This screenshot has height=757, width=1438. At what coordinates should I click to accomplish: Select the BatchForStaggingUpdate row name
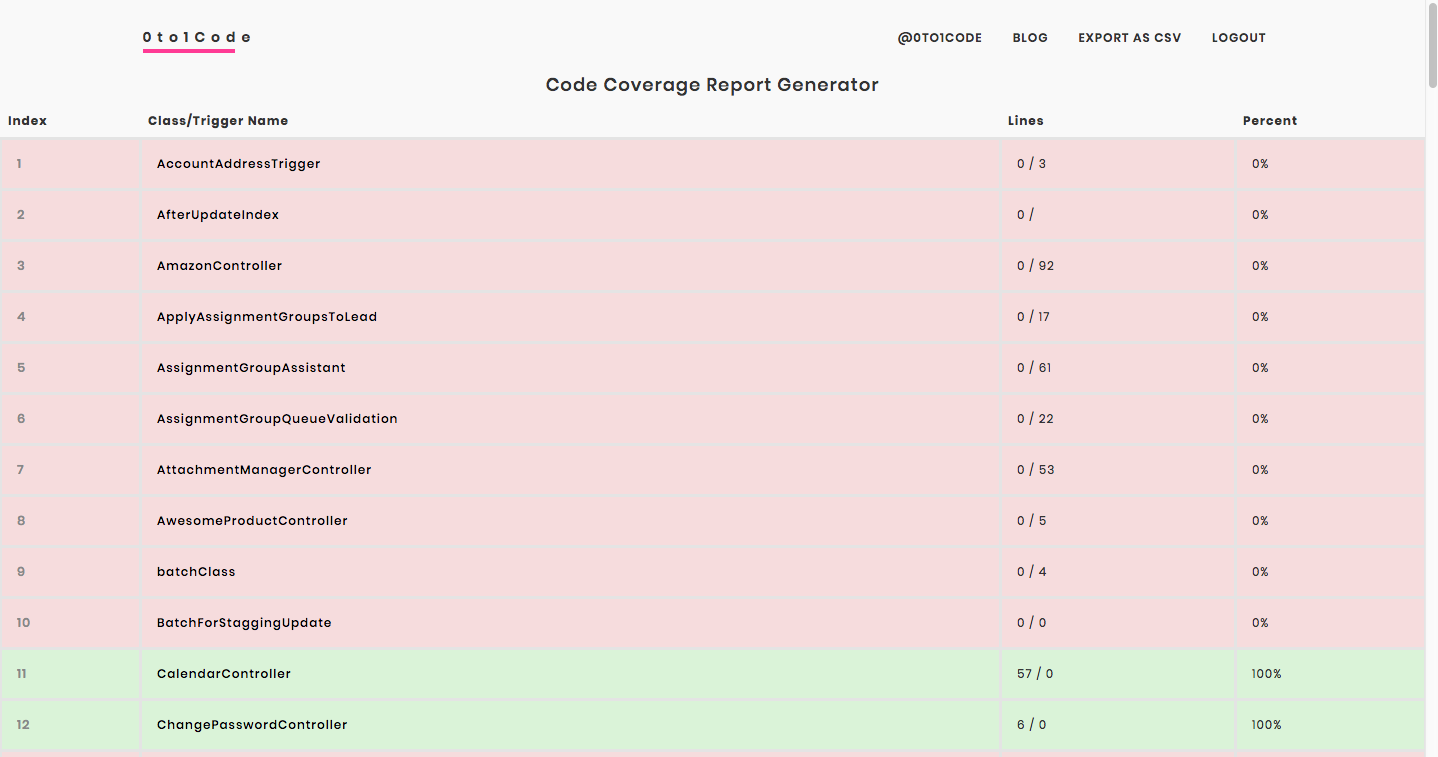(x=244, y=623)
